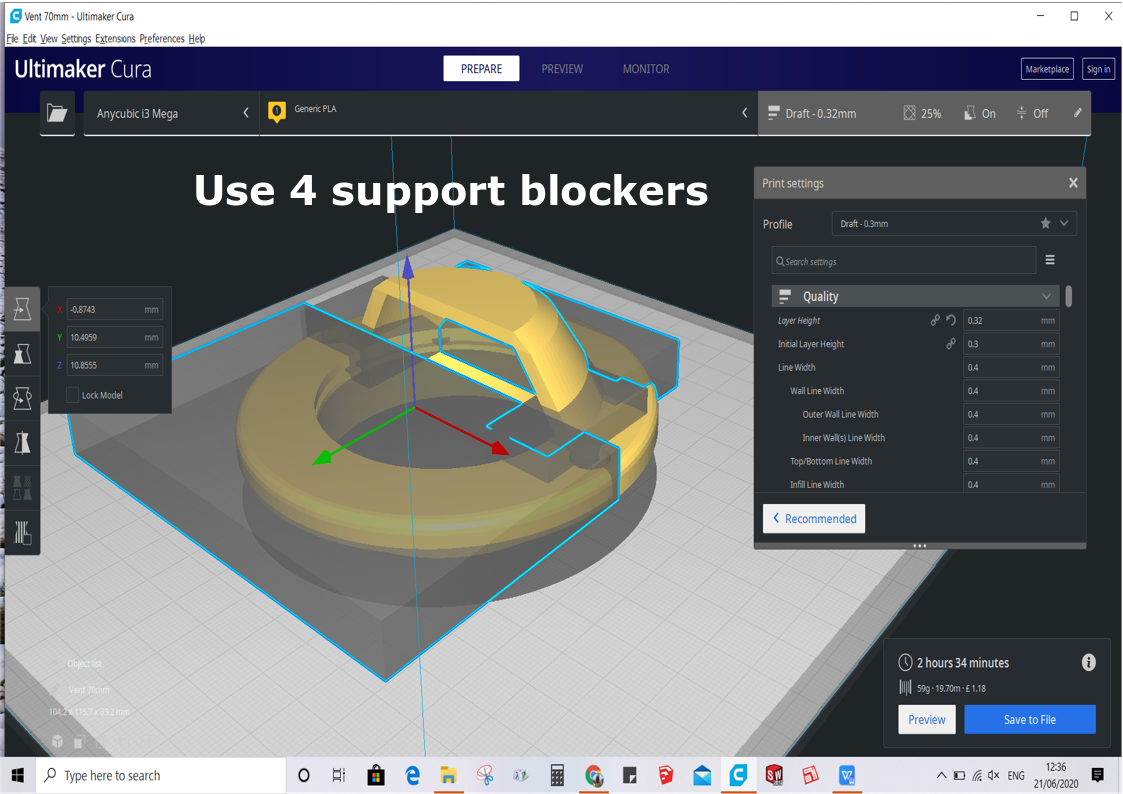Viewport: 1123px width, 794px height.
Task: Click the Initial Layer Height link icon
Action: pyautogui.click(x=950, y=344)
